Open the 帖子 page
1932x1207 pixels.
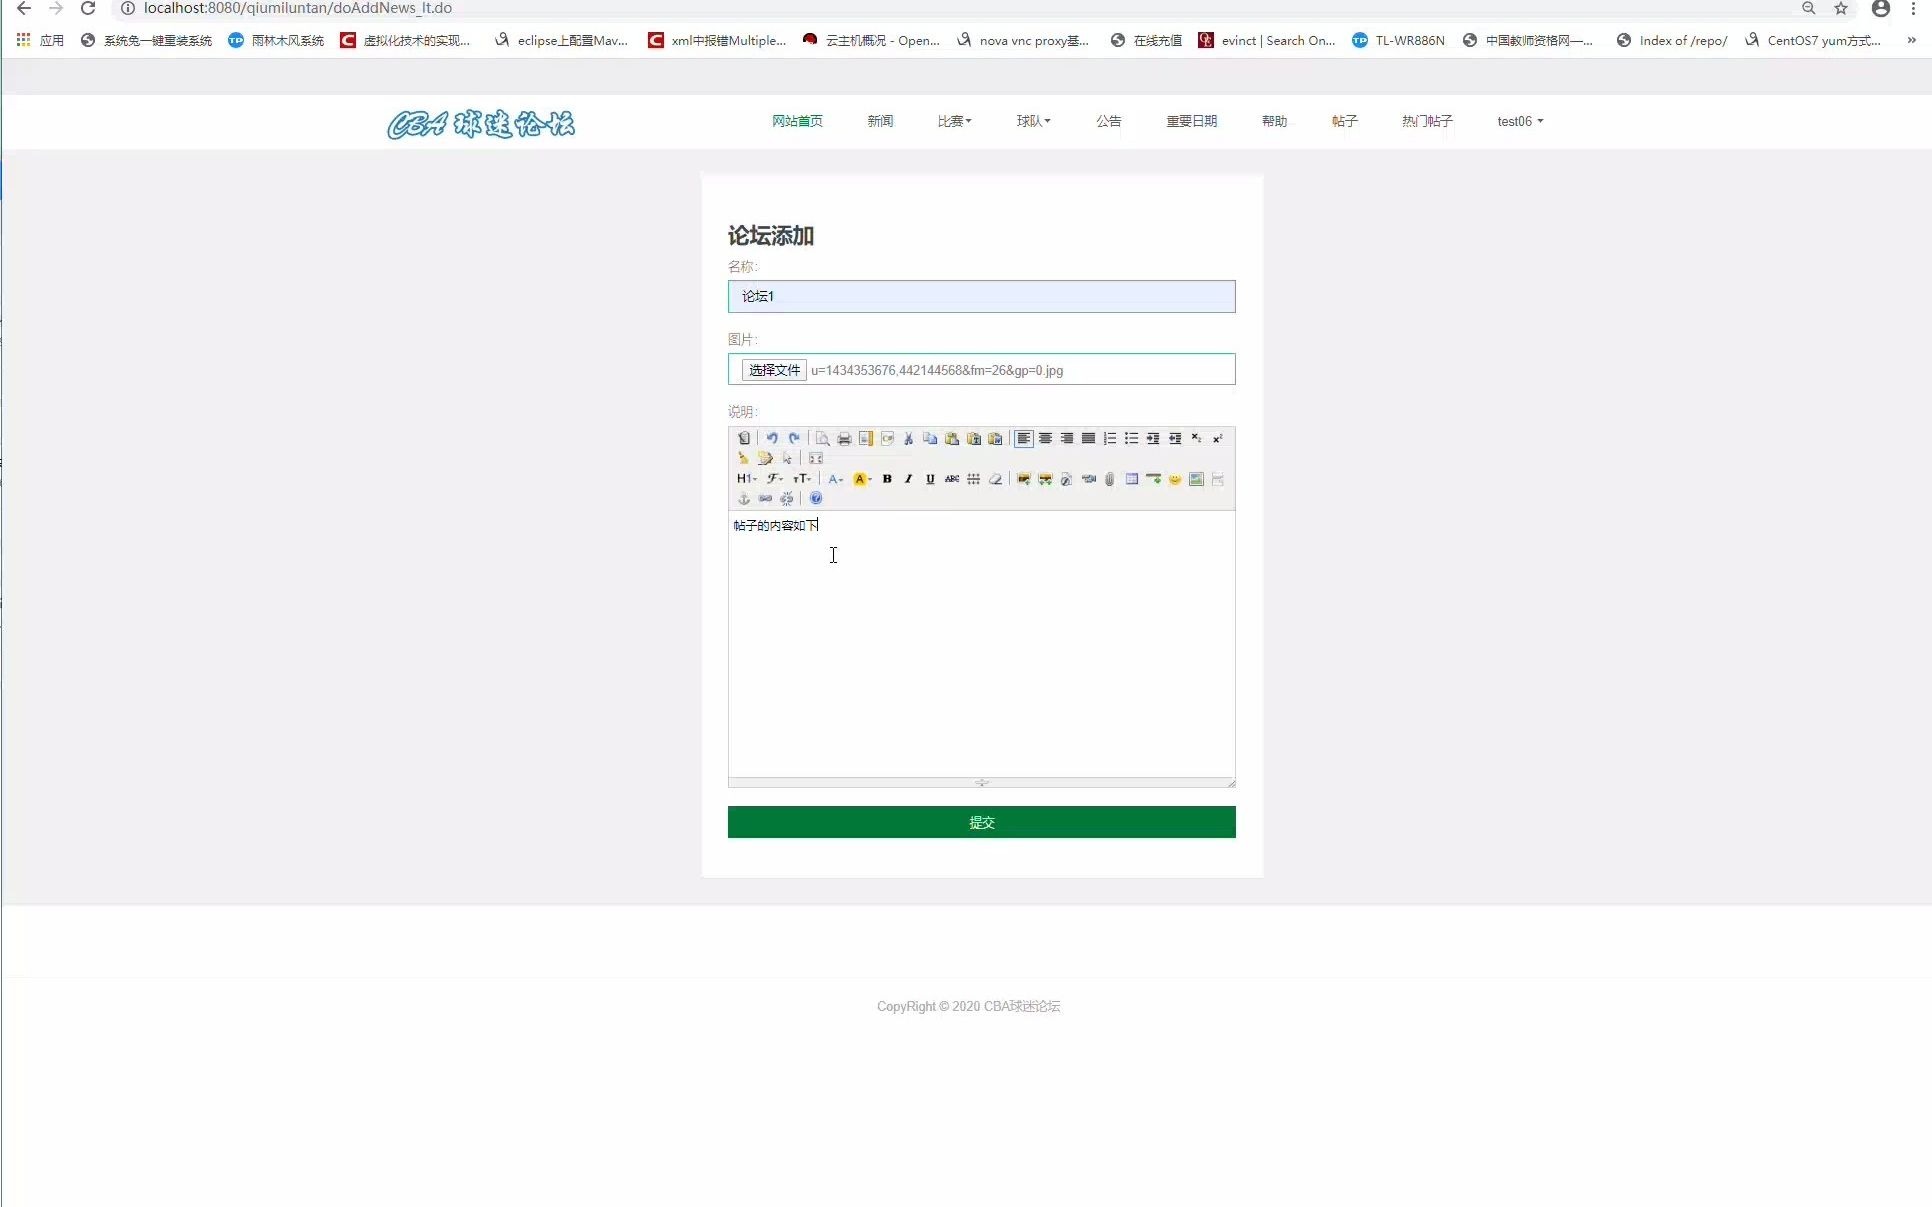pos(1344,121)
